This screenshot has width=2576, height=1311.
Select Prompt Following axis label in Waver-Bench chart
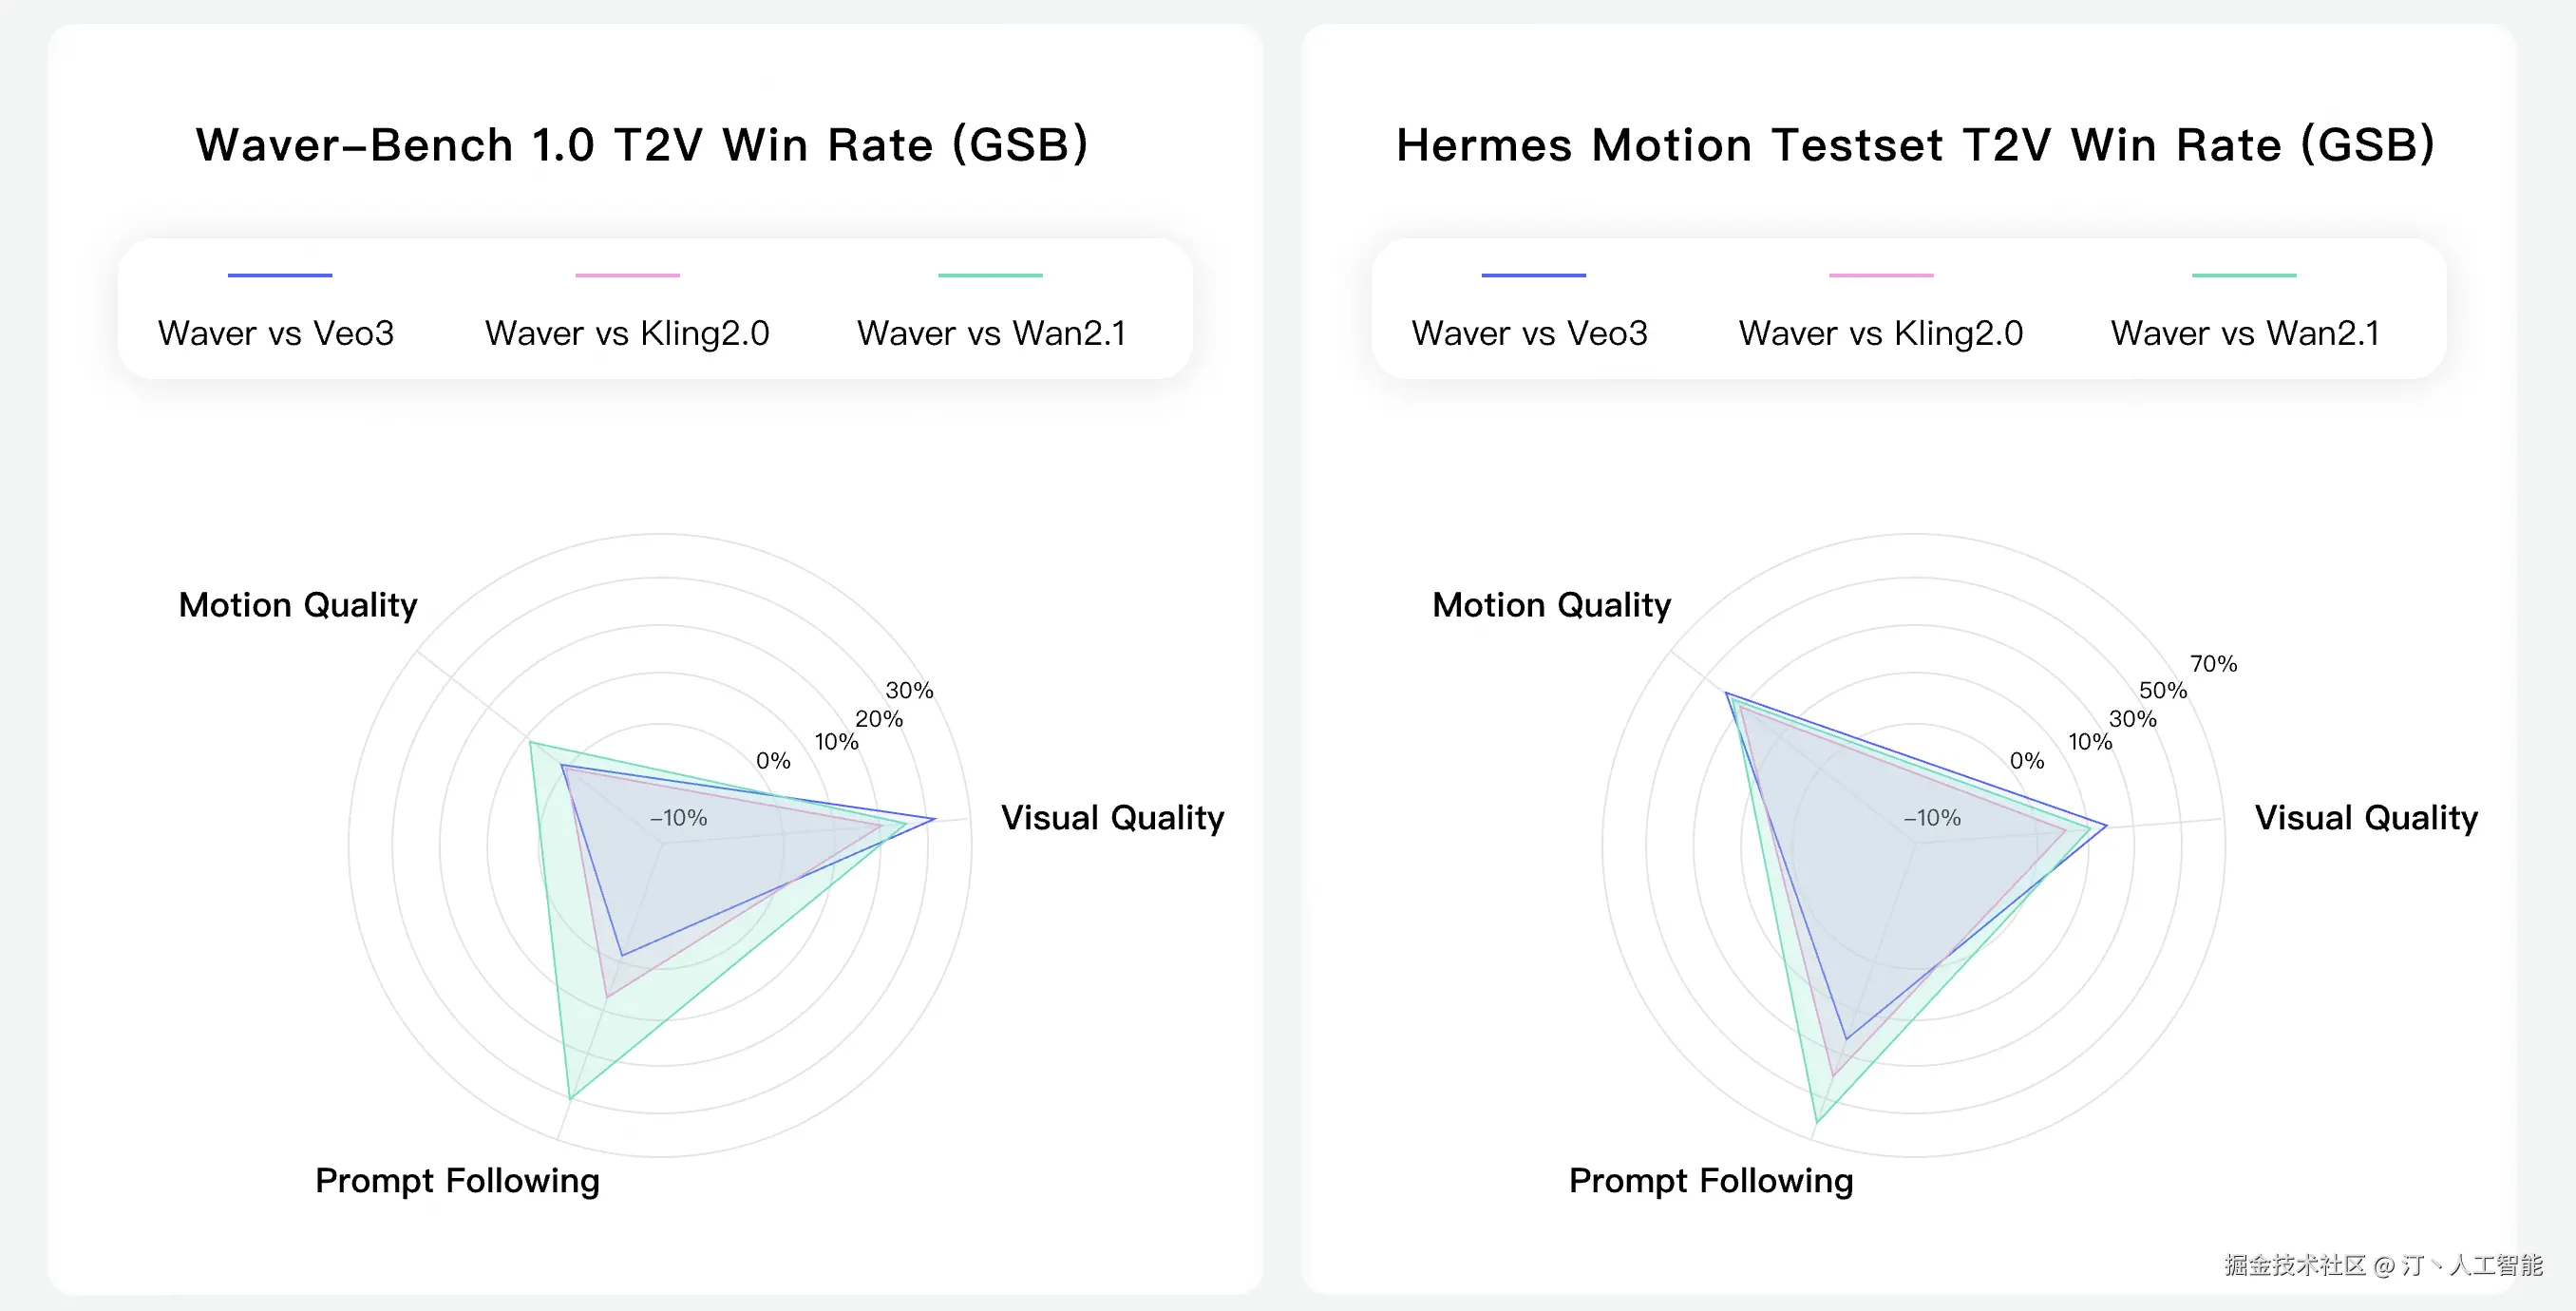457,1181
